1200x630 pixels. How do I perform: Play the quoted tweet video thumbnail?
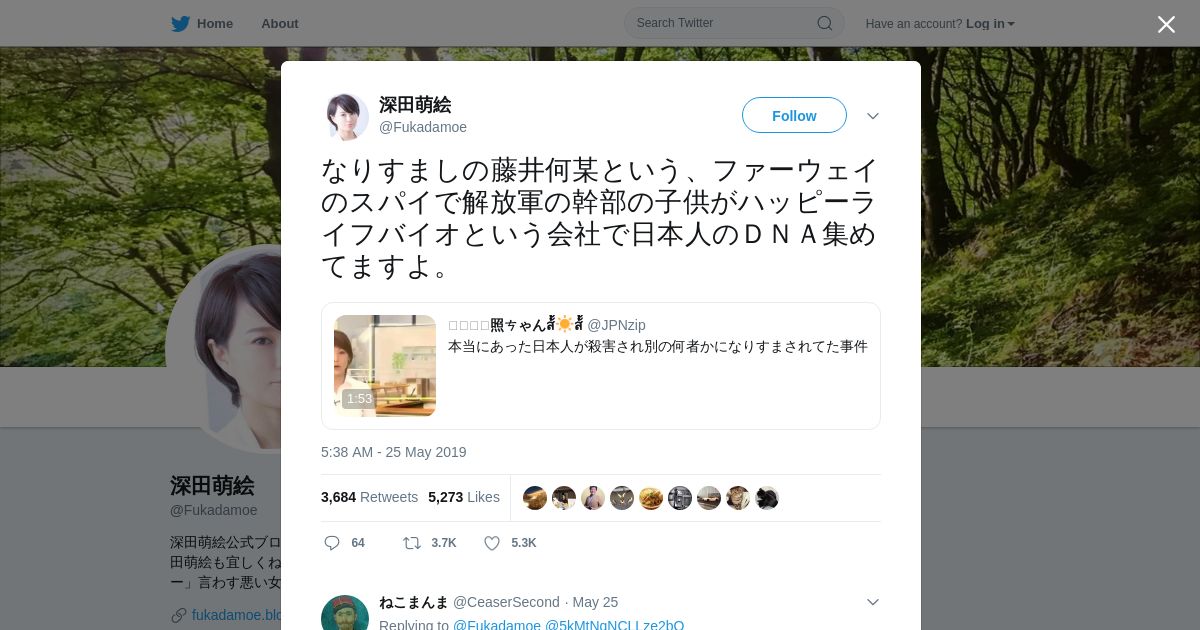point(385,366)
